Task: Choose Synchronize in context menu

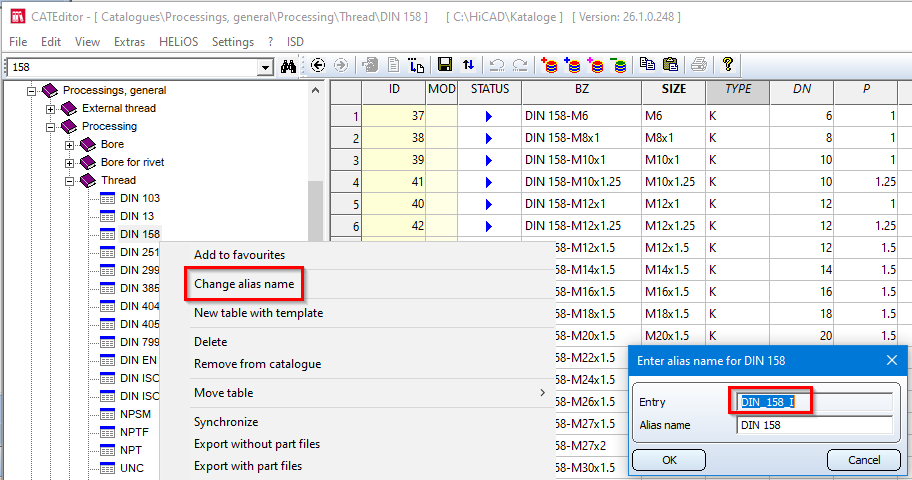Action: (x=226, y=422)
